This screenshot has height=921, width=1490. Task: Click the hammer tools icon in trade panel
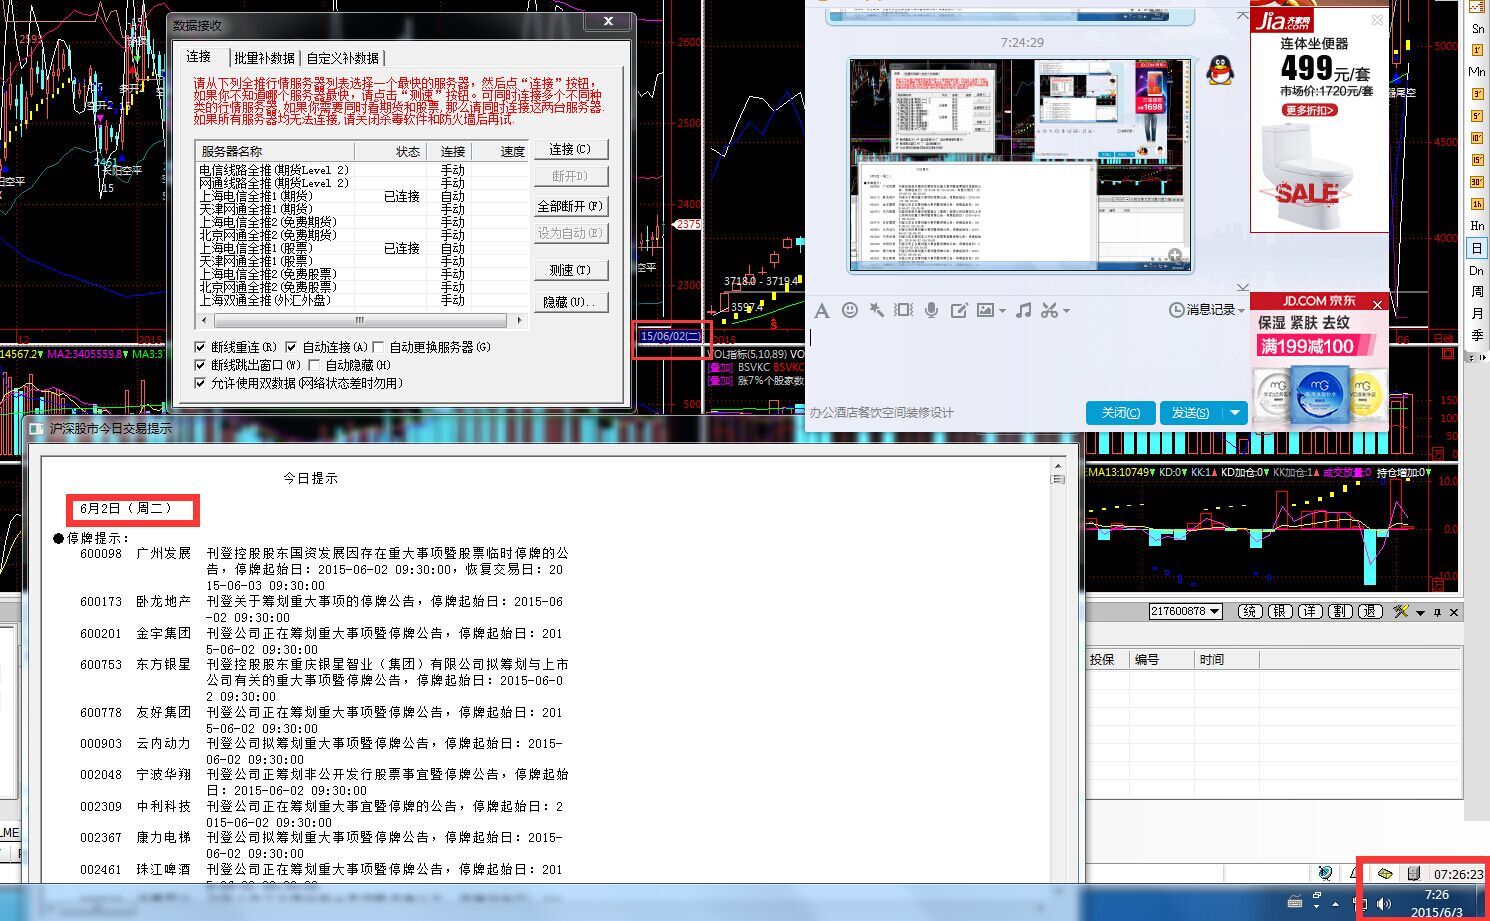pos(1400,611)
